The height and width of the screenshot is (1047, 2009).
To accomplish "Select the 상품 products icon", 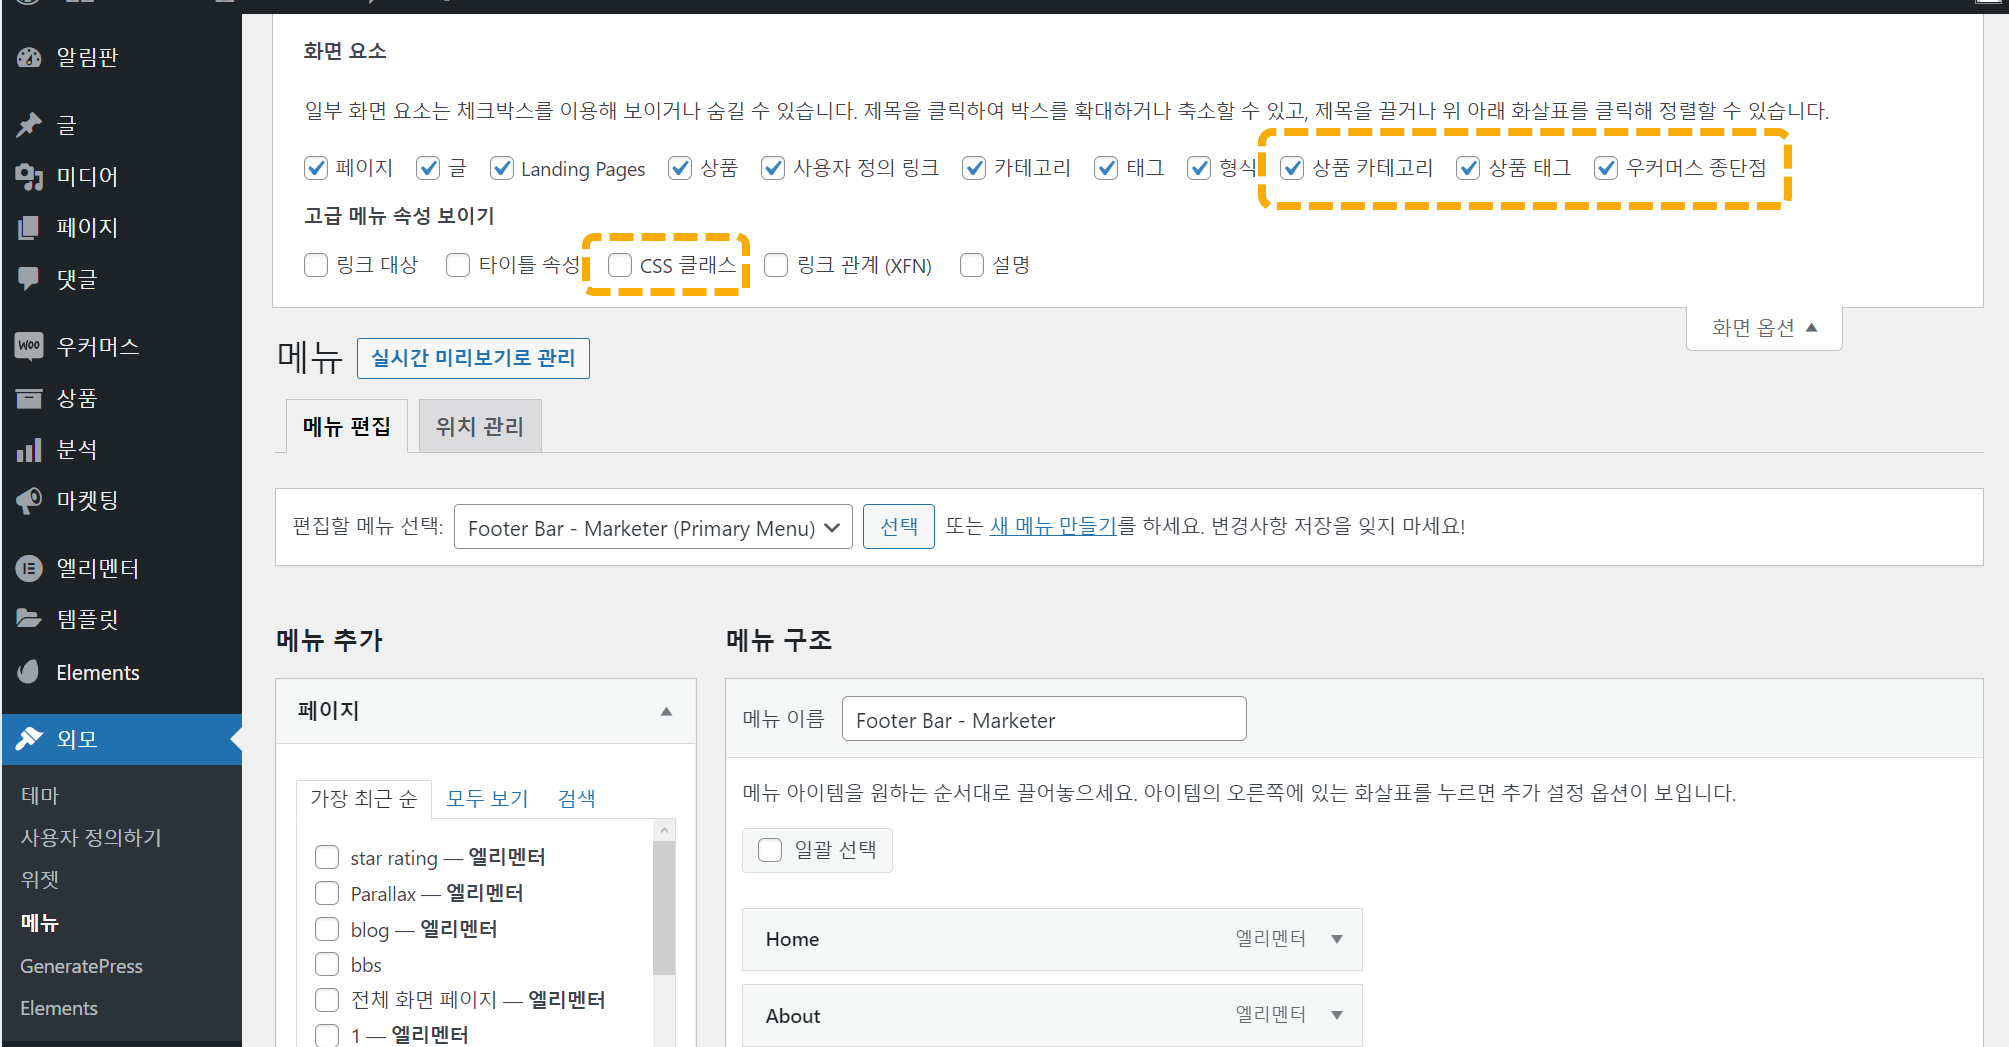I will click(28, 398).
